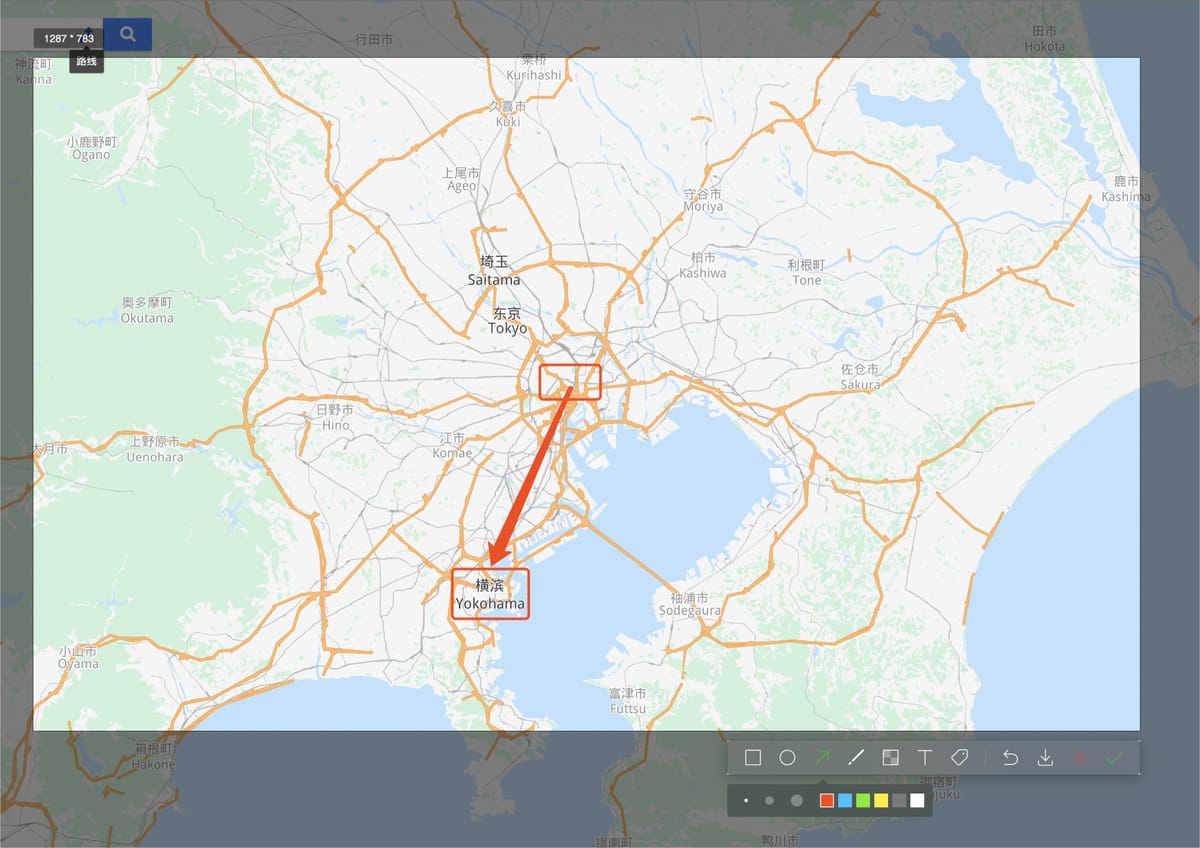Image resolution: width=1200 pixels, height=848 pixels.
Task: Pick the gray color swatch
Action: pos(899,800)
